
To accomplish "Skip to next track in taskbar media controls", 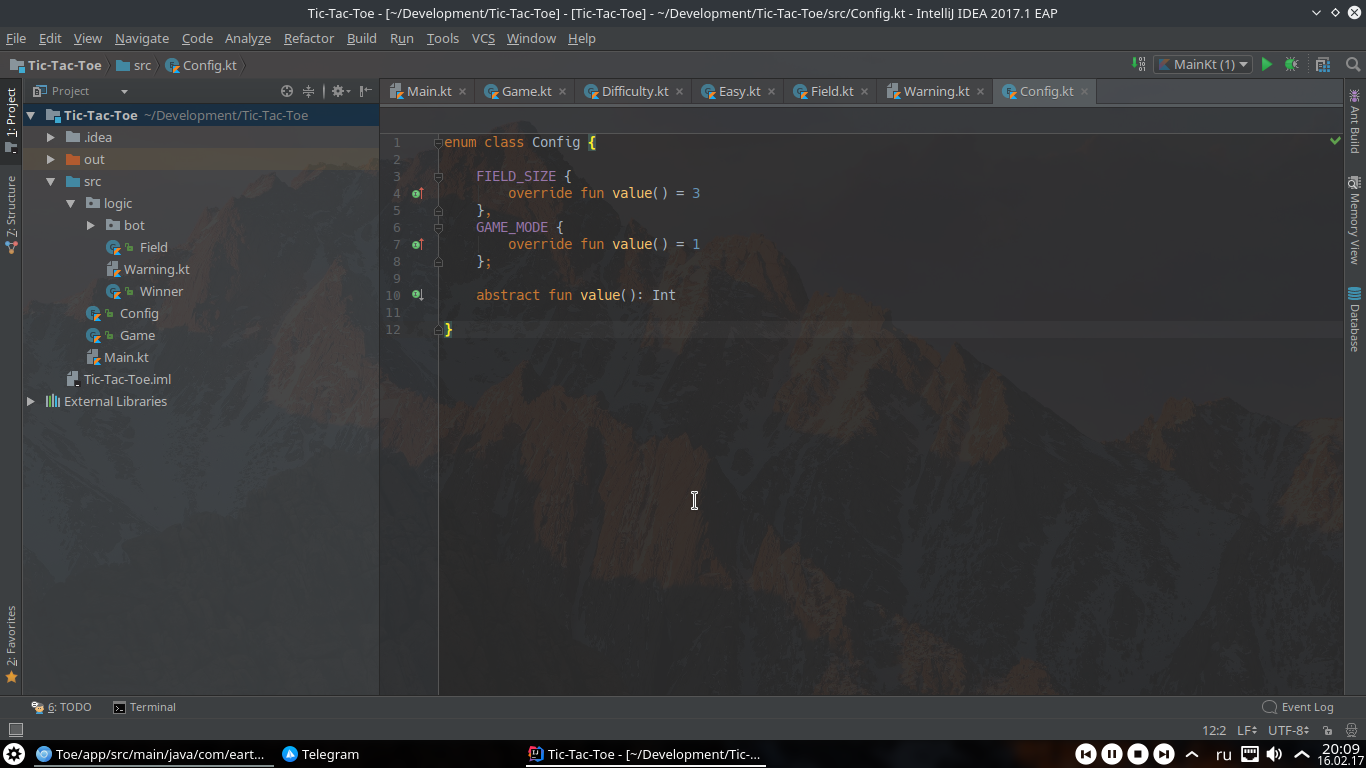I will point(1164,754).
